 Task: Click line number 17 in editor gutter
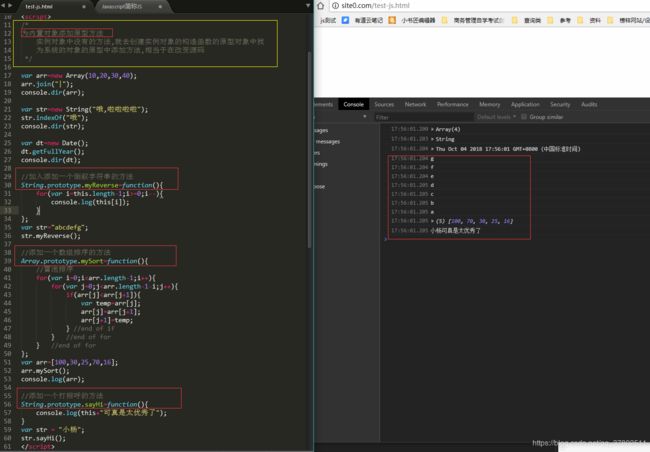point(7,75)
